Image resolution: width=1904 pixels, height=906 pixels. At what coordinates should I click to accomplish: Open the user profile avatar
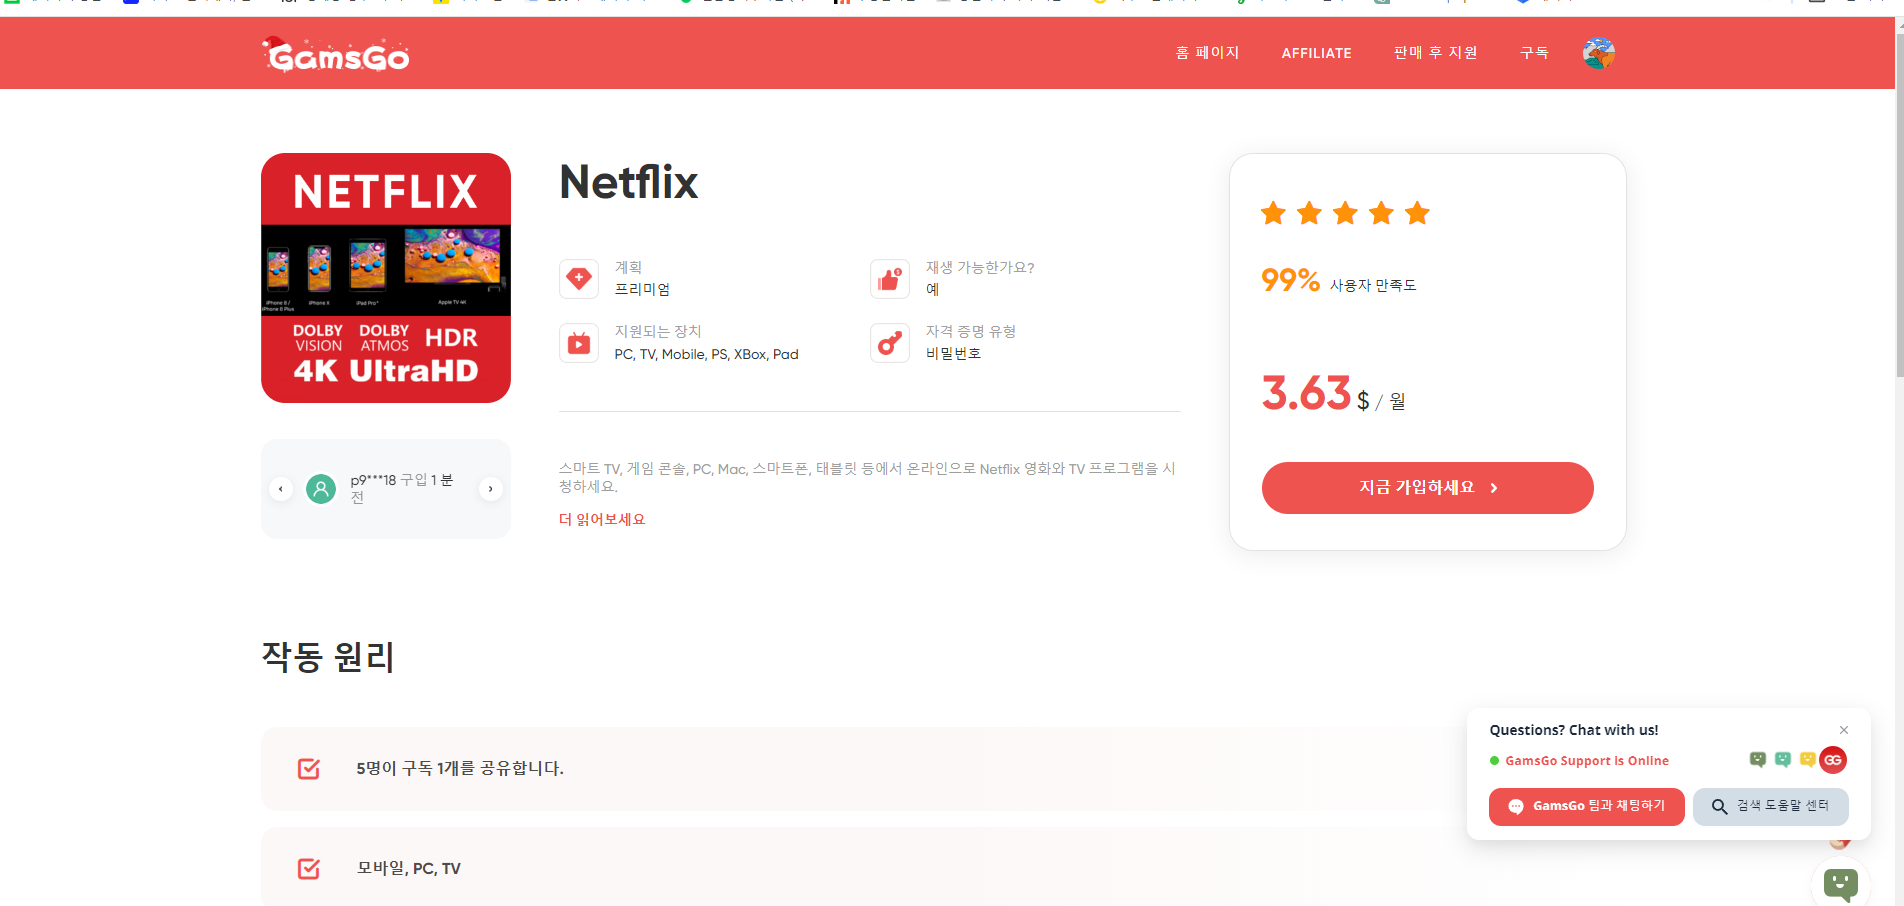1599,53
